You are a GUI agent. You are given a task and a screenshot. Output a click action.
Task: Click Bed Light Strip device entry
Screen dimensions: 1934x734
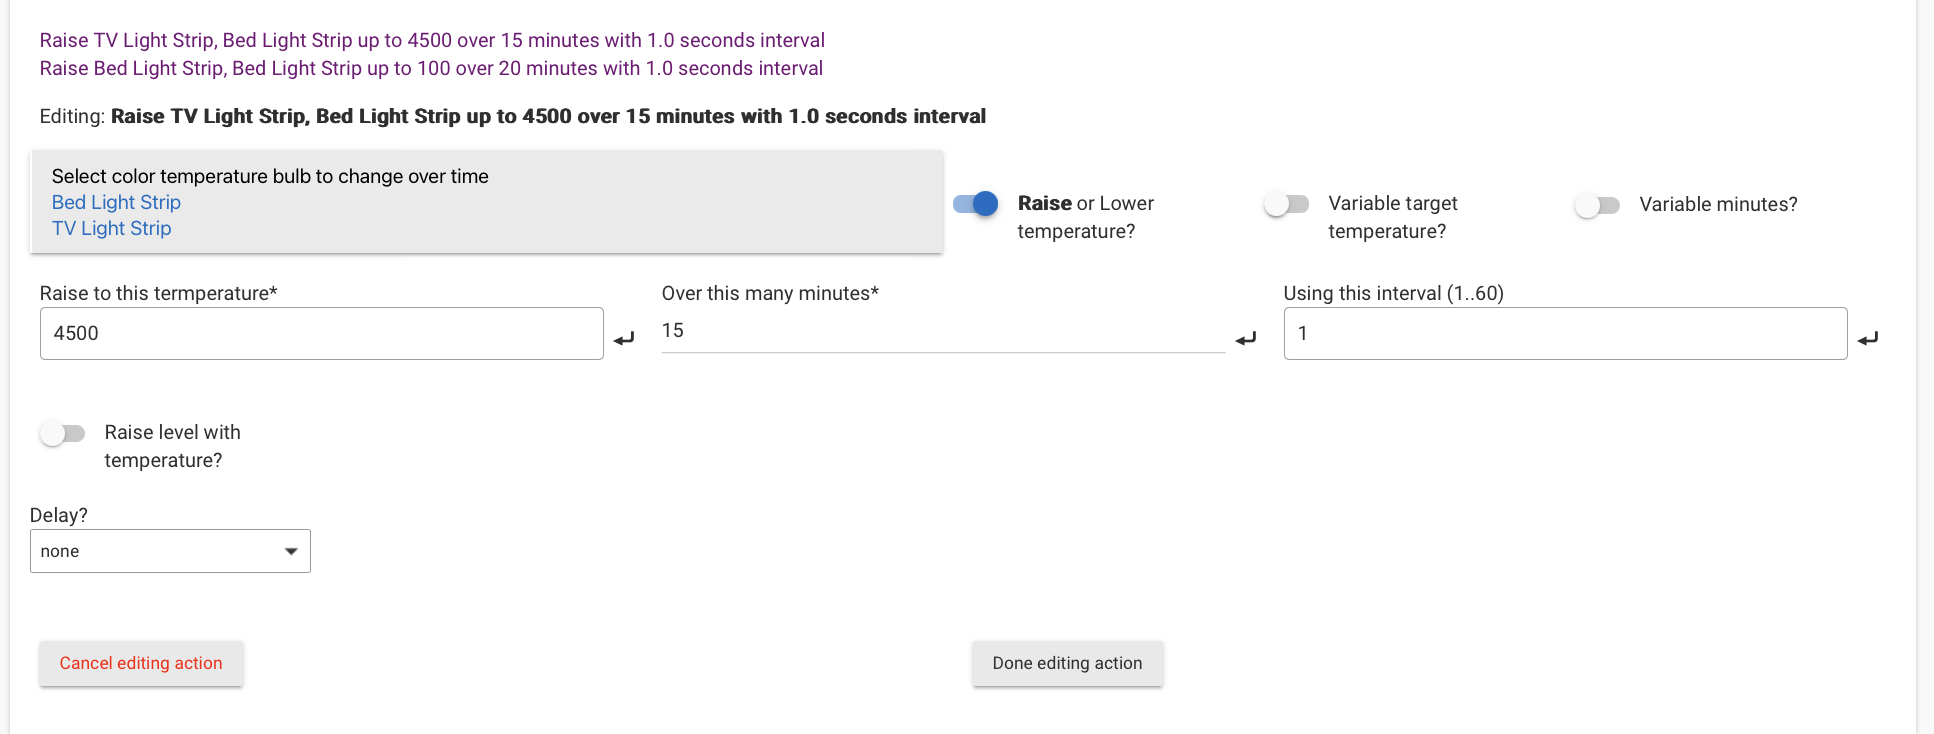pos(116,202)
